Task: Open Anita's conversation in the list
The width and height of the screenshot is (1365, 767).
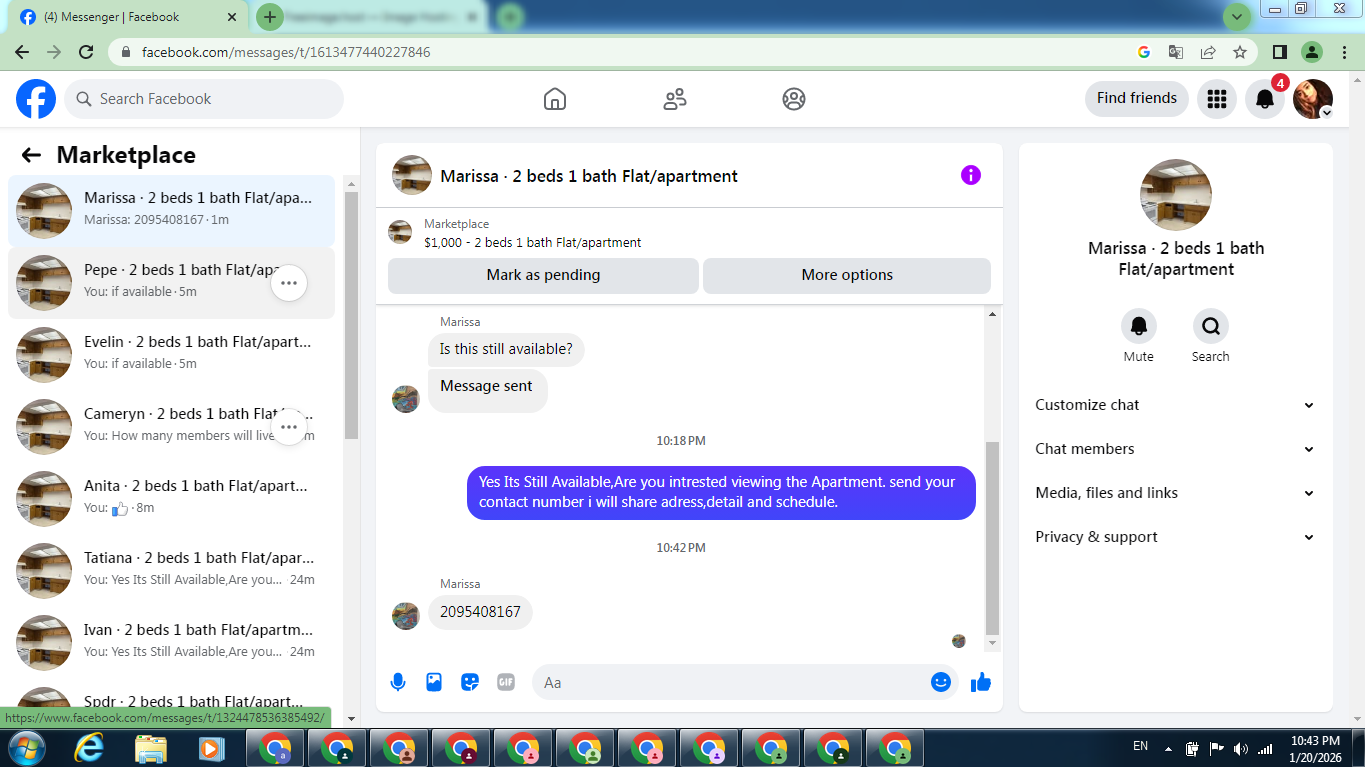Action: (x=171, y=499)
